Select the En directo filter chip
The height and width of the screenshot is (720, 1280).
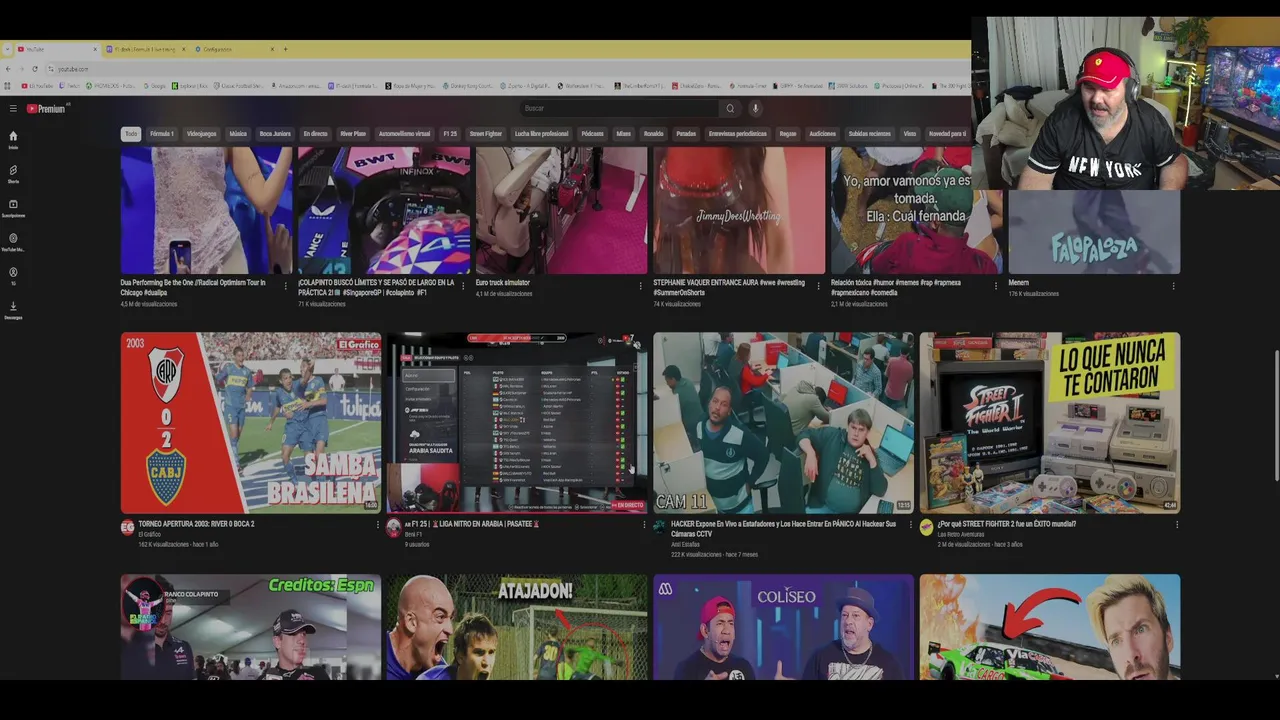(315, 133)
